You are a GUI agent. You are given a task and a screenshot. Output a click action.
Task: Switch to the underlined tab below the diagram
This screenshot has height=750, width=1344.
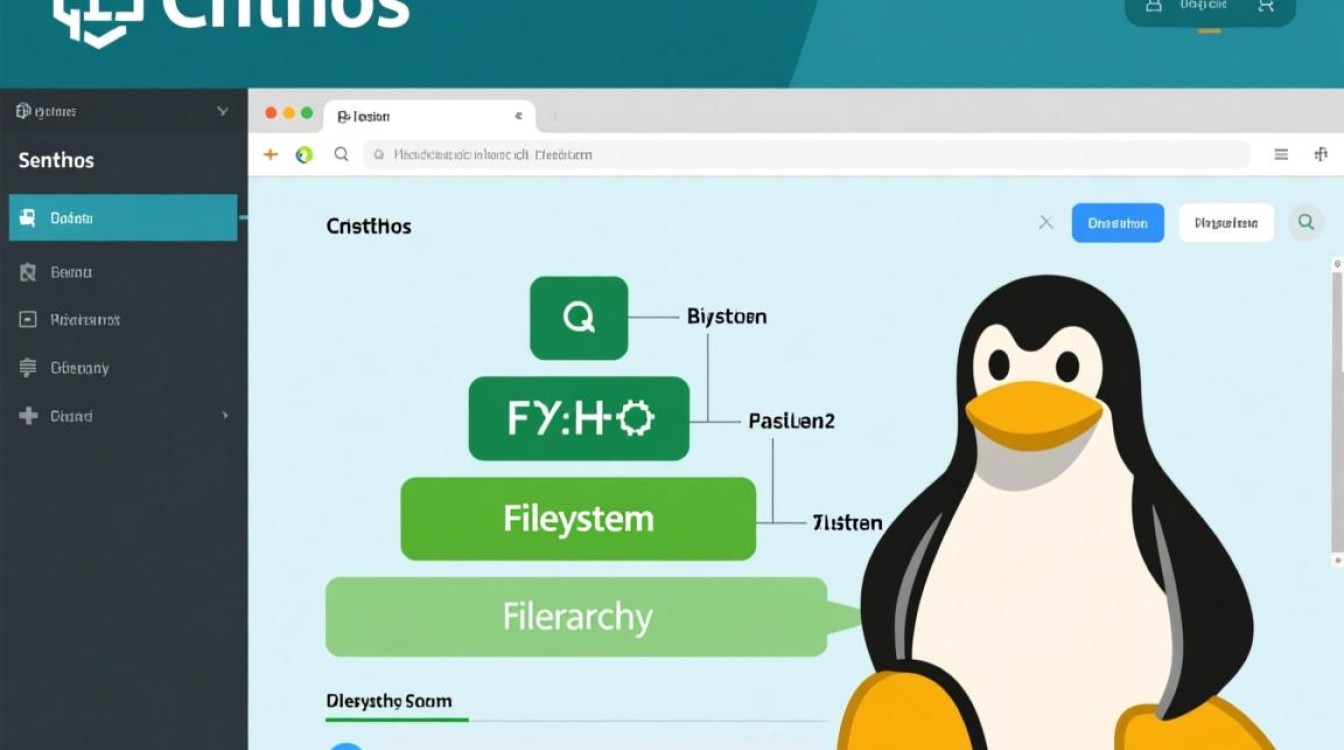pos(389,701)
